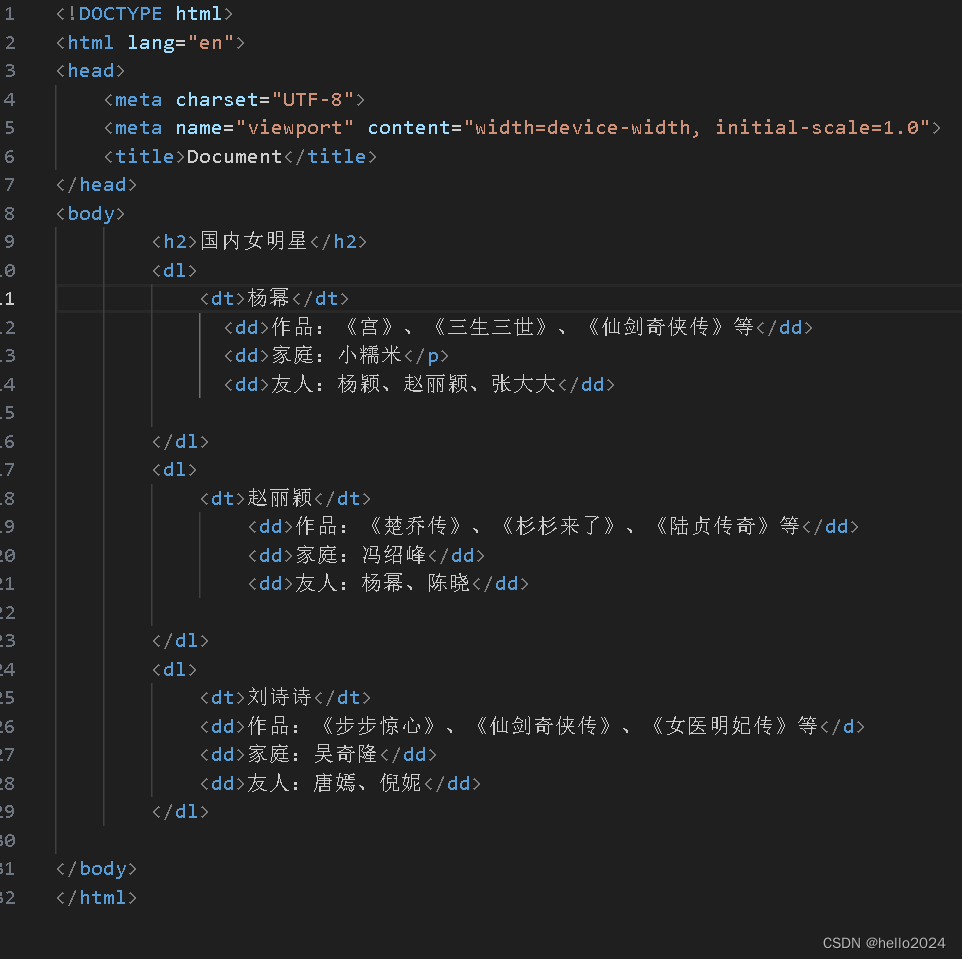Click the closing /h2 tag
Screen dimensions: 962x959
coord(338,242)
